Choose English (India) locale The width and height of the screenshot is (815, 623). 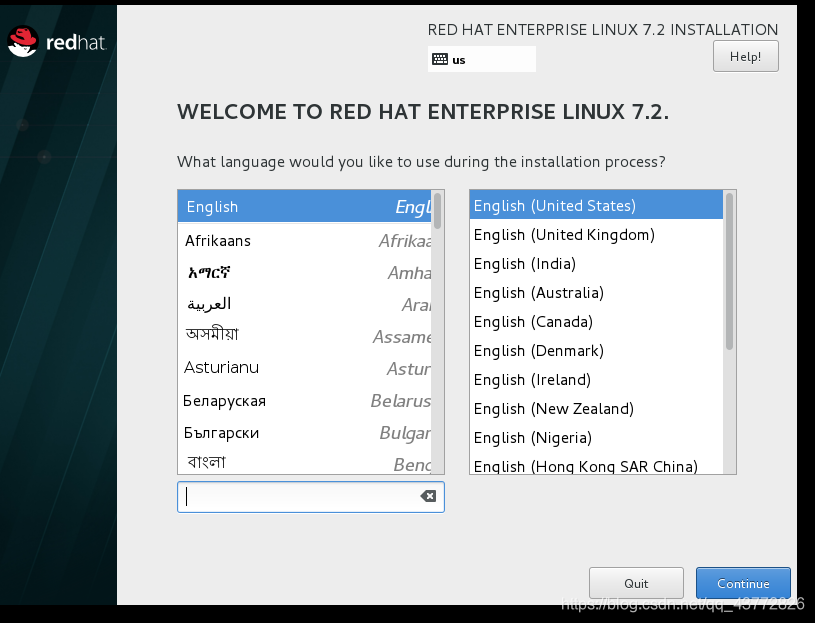click(x=596, y=263)
